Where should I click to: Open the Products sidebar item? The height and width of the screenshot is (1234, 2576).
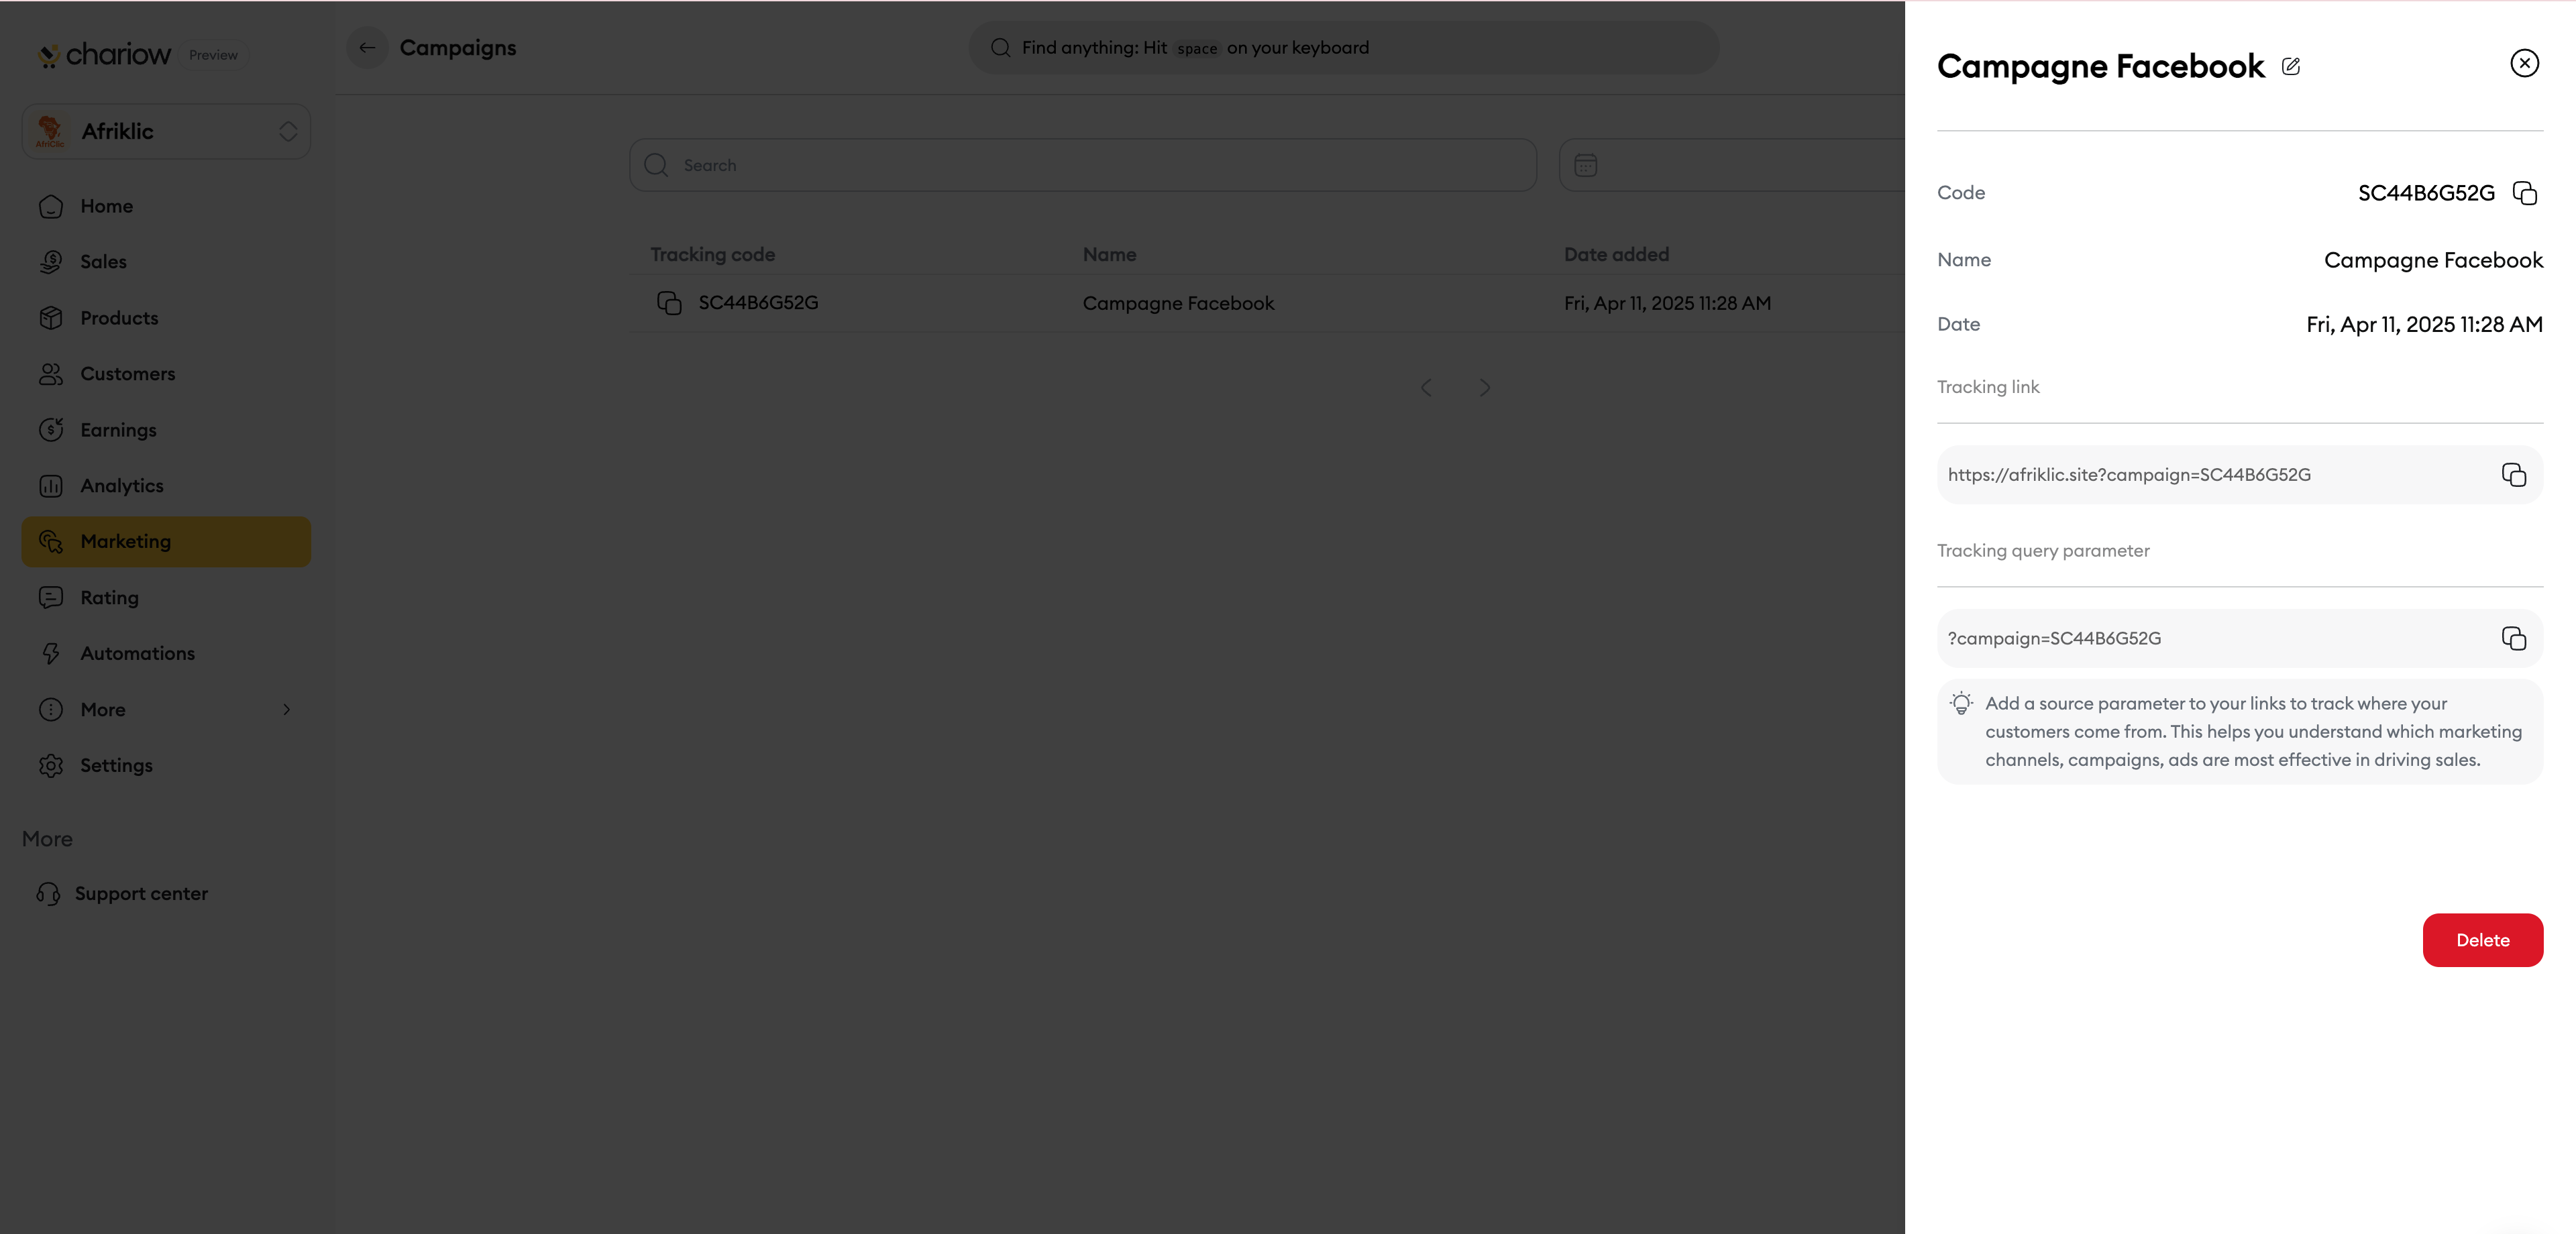[x=166, y=318]
